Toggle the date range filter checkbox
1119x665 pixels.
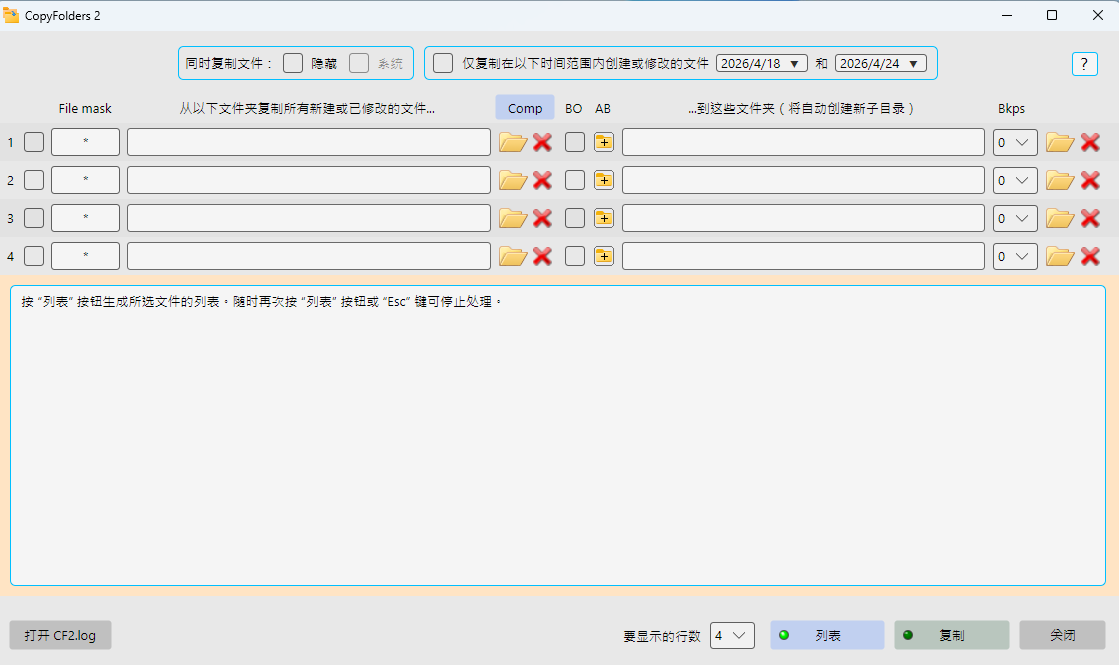[443, 63]
